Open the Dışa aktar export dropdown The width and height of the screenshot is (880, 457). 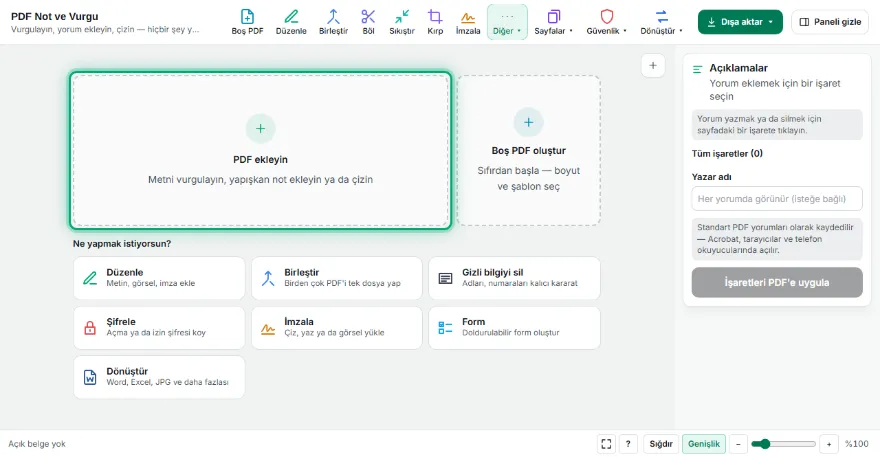740,22
